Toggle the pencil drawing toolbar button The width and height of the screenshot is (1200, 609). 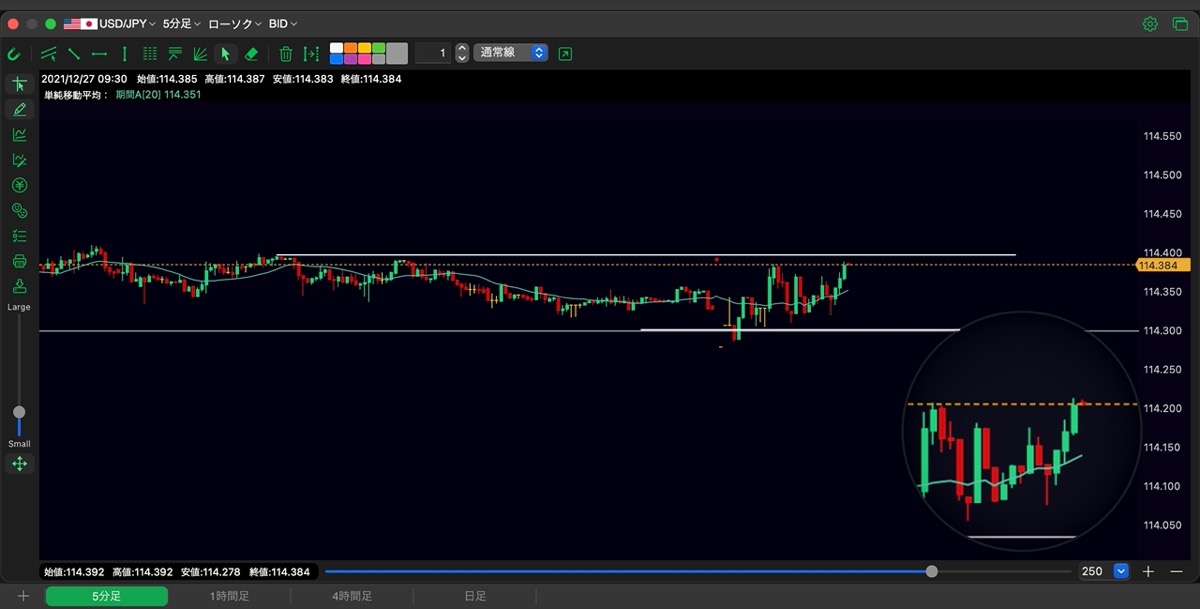point(19,109)
